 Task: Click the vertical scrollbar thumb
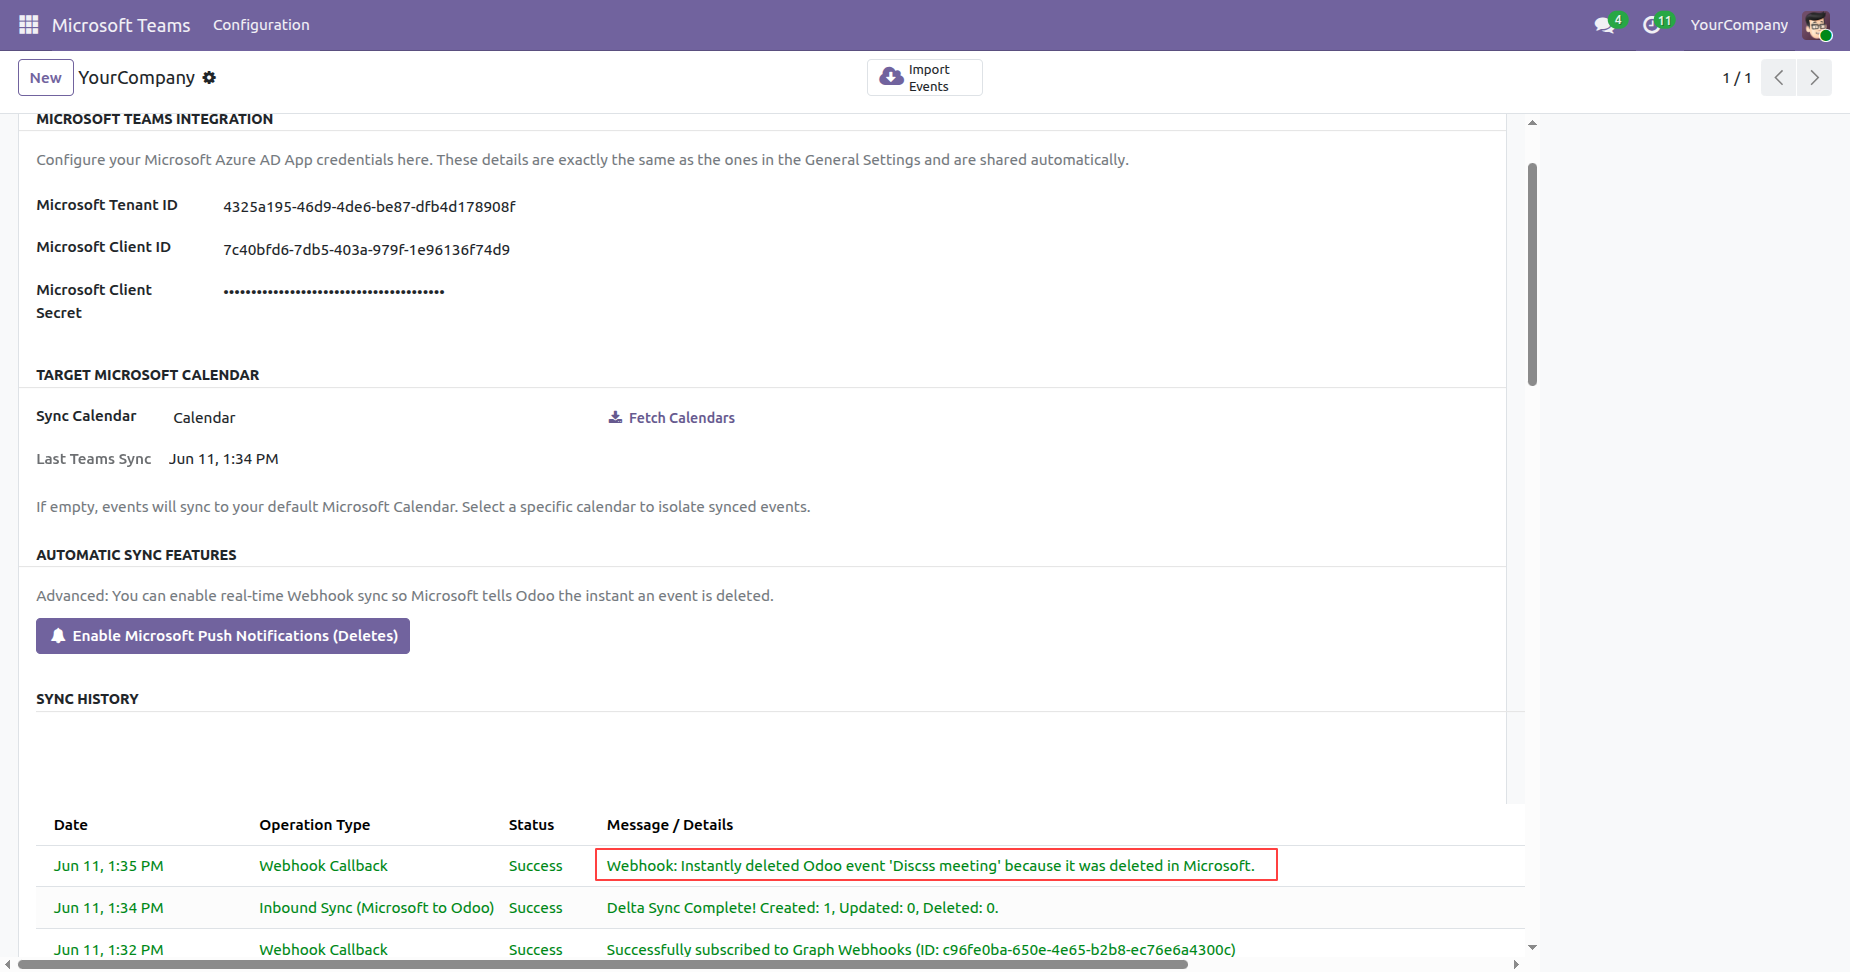[1532, 274]
